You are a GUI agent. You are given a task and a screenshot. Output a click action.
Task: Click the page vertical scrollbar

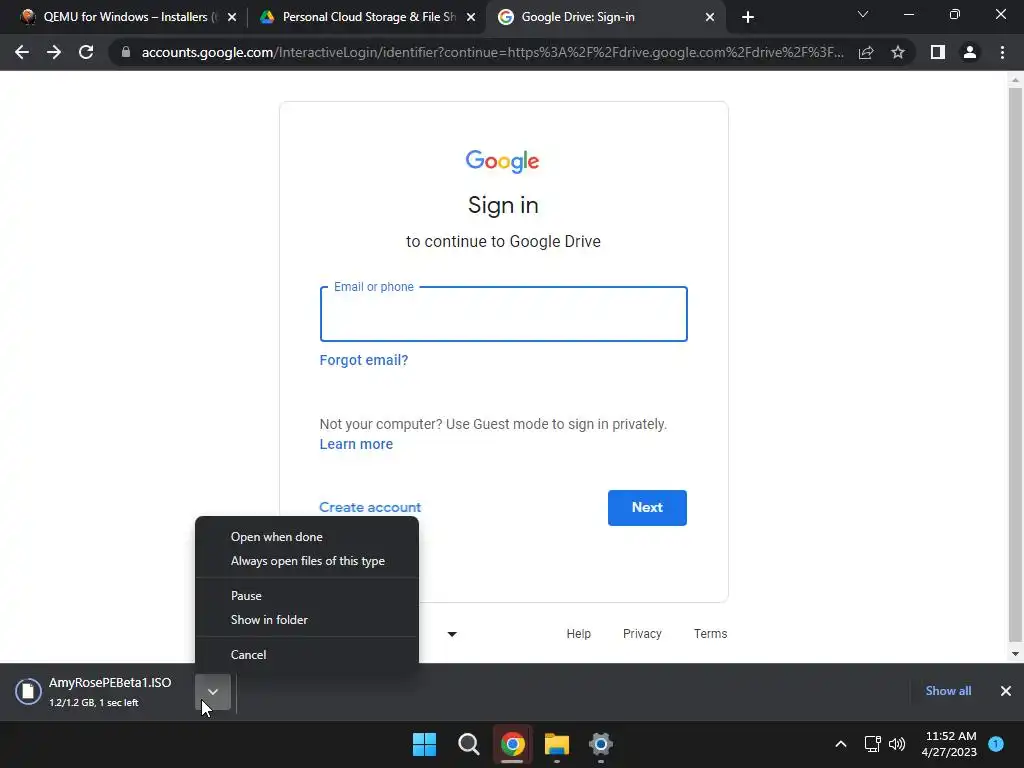pyautogui.click(x=1015, y=364)
